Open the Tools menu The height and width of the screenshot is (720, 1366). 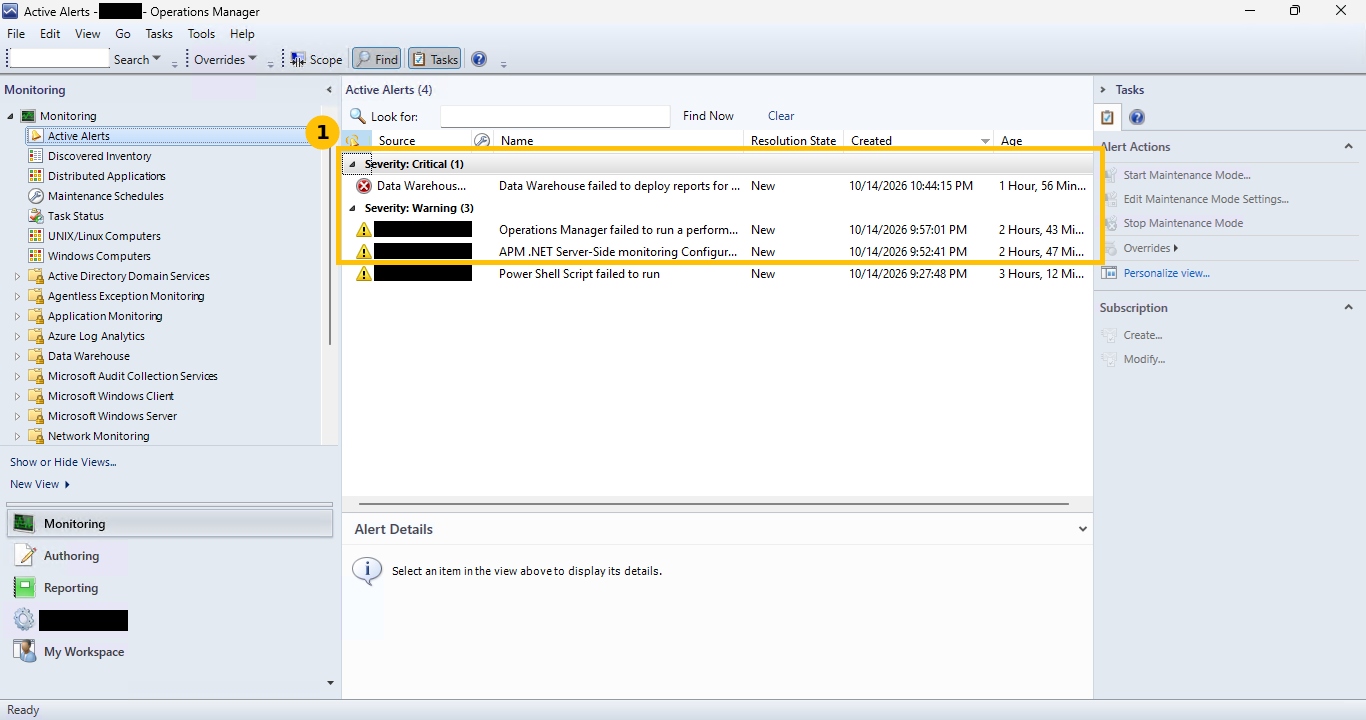(x=201, y=34)
